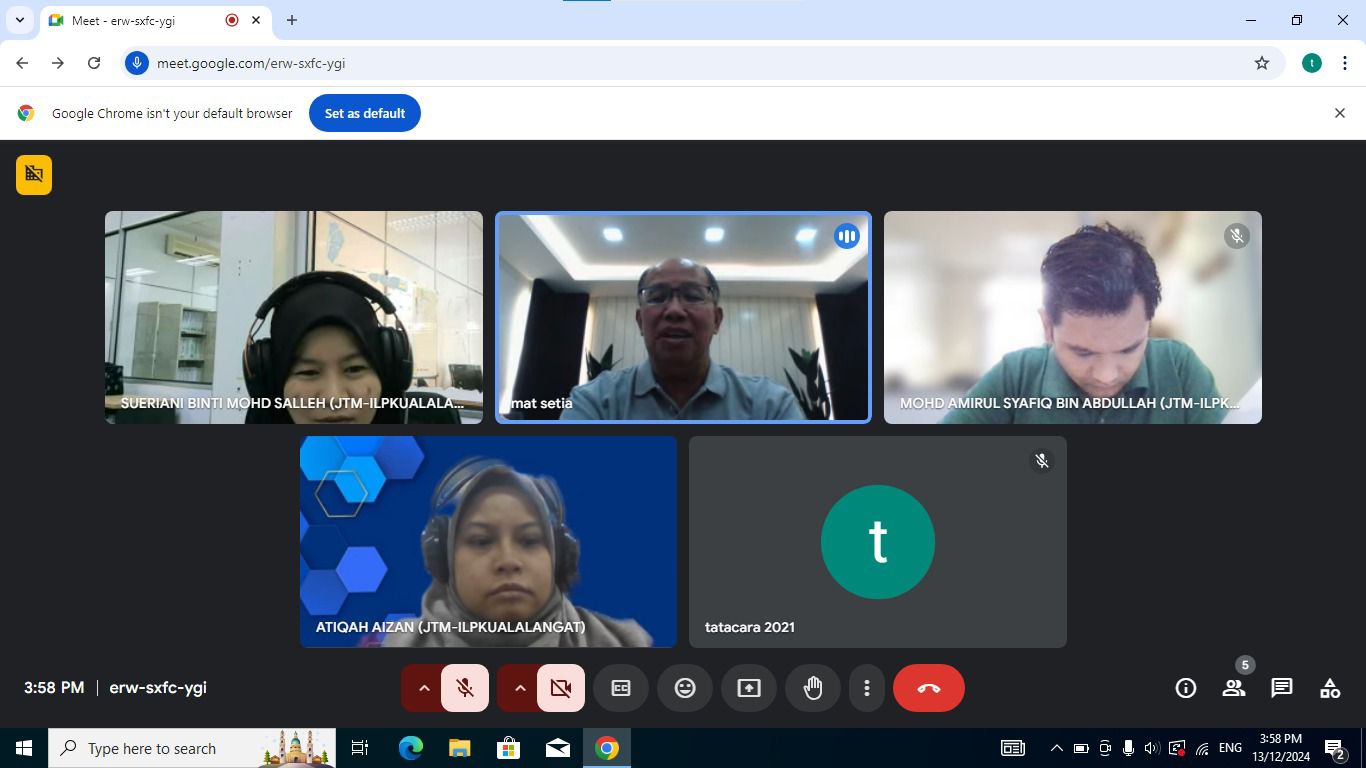Screen dimensions: 1366x768
Task: Open the more options three-dot menu
Action: (866, 688)
